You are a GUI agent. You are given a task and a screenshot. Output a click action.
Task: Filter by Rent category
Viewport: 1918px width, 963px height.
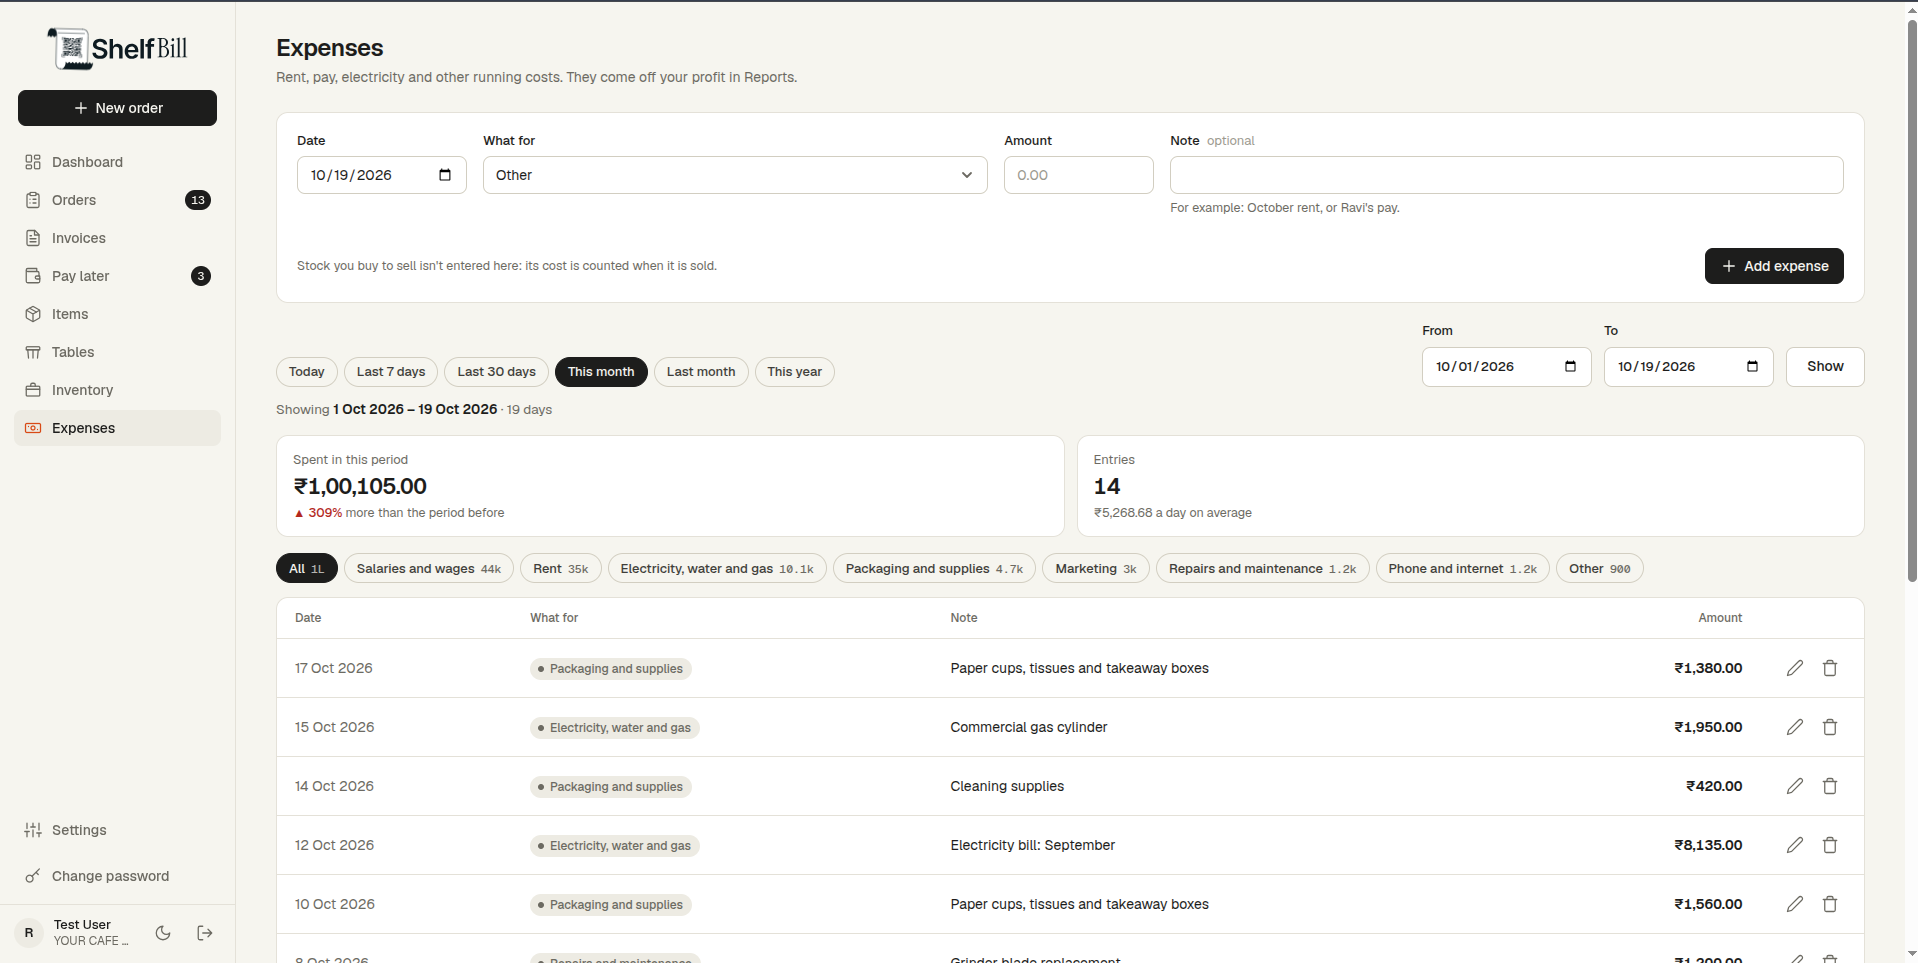(561, 569)
